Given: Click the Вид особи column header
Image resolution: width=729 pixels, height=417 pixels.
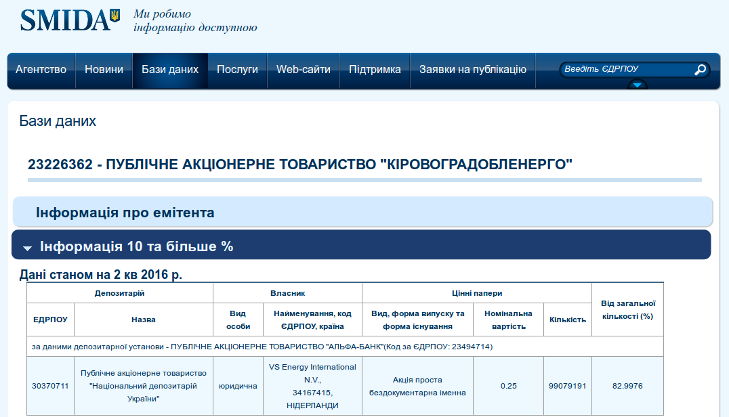Looking at the screenshot, I should coord(238,320).
